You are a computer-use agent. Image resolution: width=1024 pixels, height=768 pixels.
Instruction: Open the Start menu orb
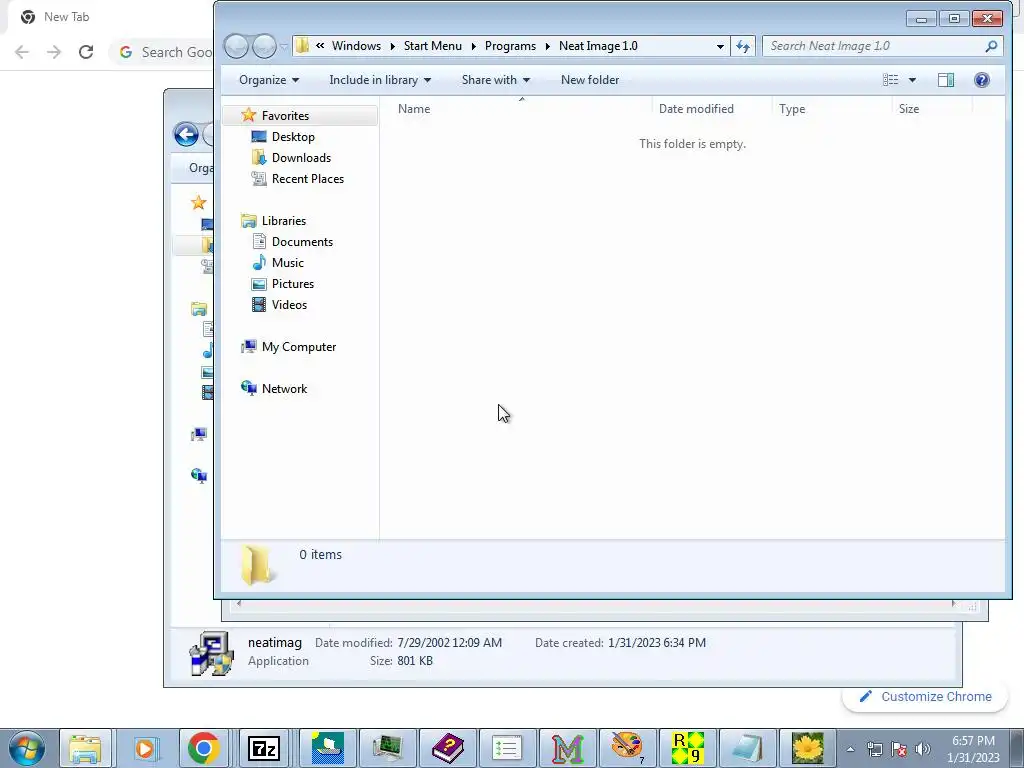coord(27,748)
